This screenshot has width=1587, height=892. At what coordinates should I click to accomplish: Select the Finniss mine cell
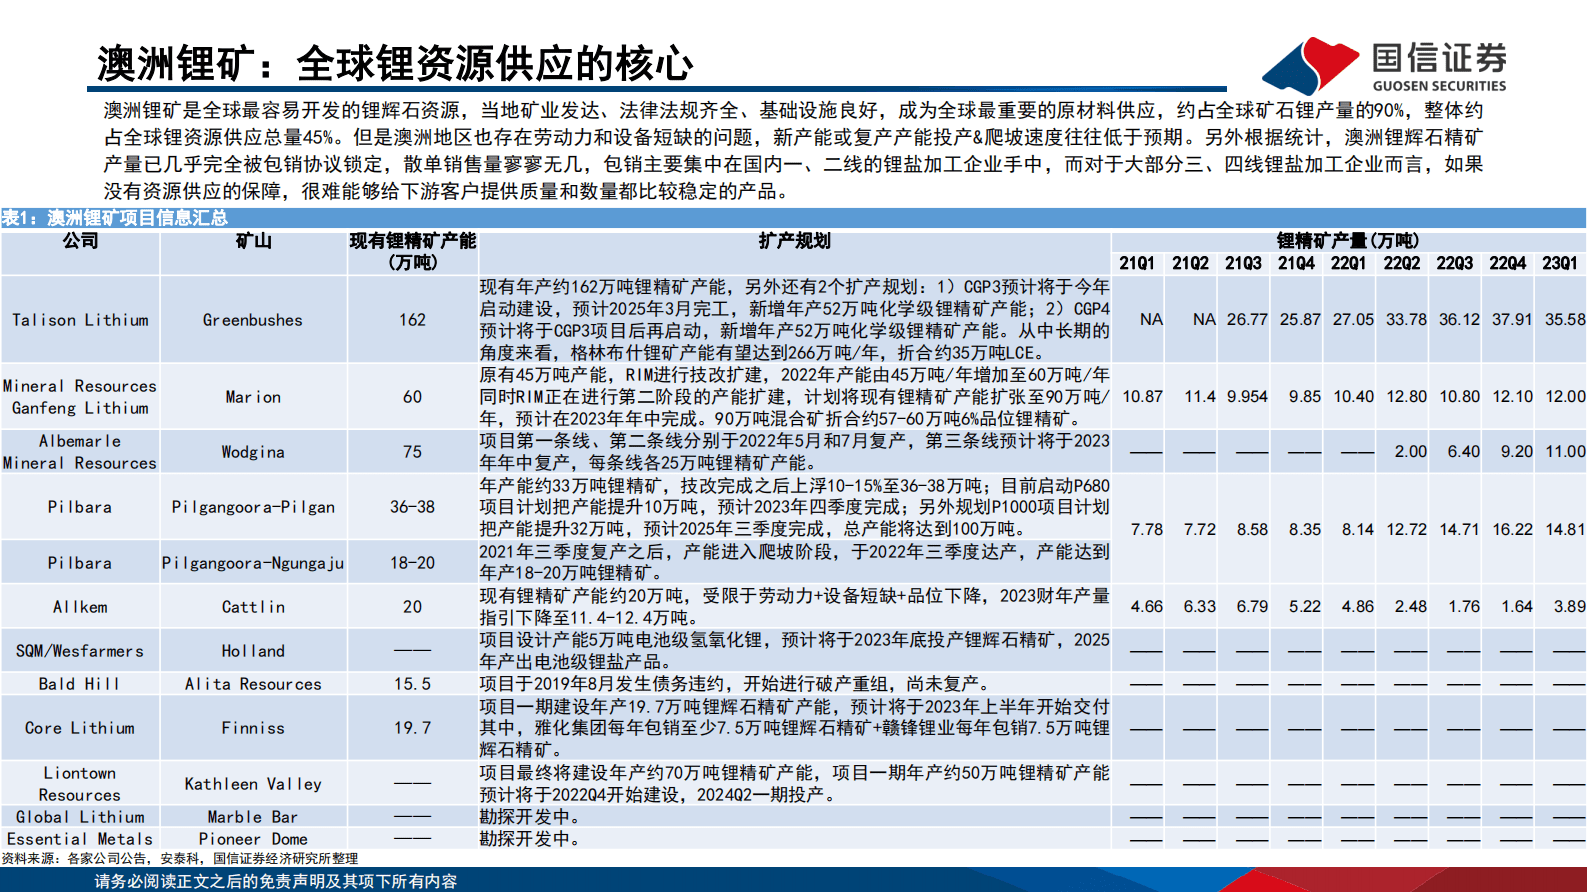(x=253, y=728)
